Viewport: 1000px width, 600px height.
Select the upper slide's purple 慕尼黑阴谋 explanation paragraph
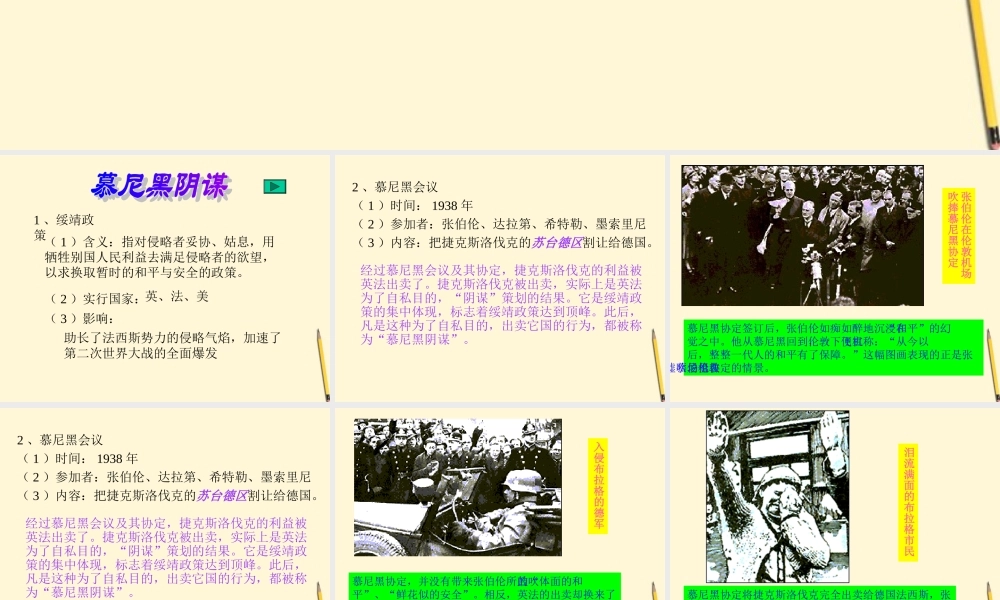click(501, 305)
